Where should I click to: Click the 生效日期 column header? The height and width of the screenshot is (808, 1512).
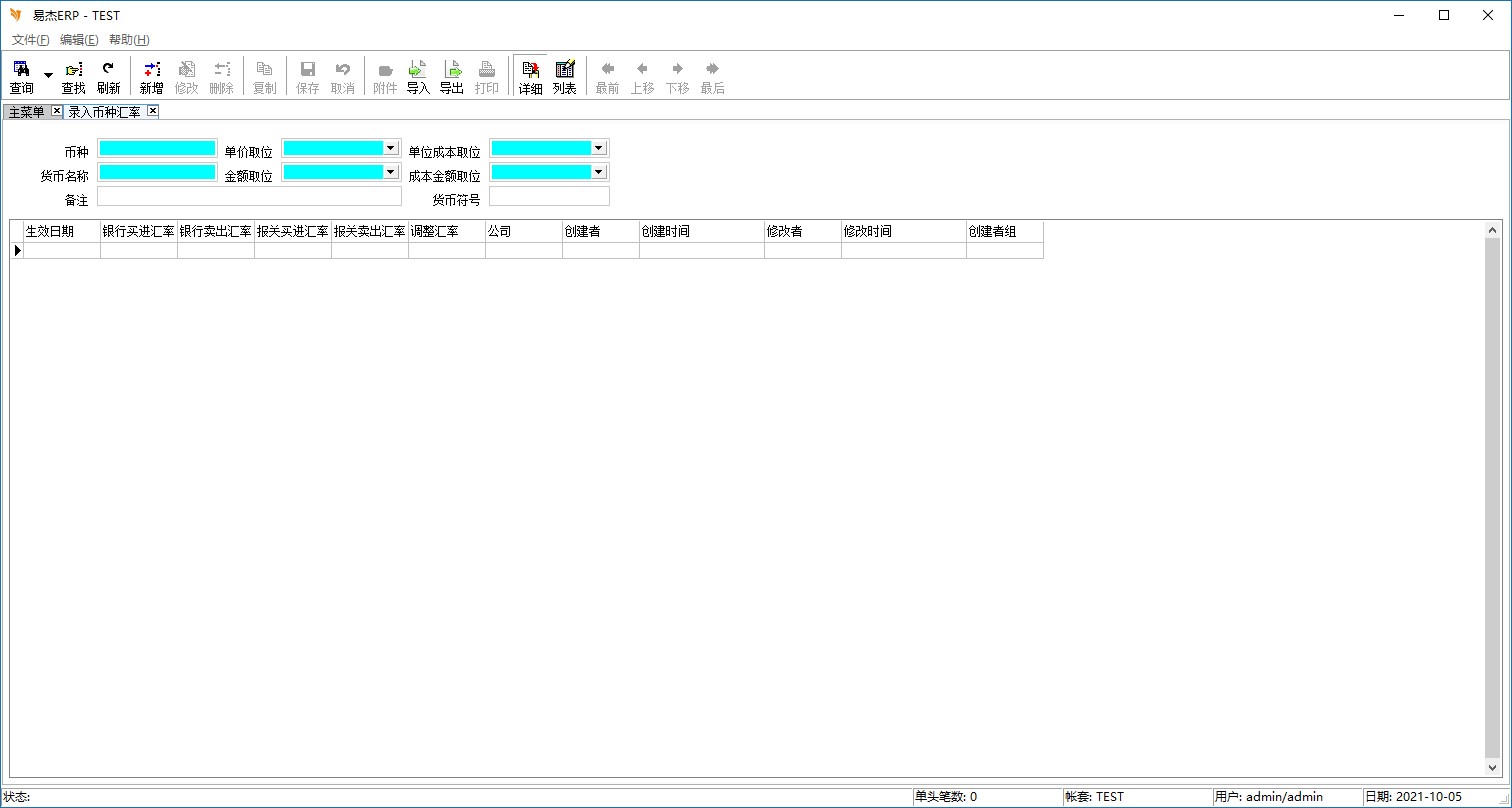point(61,231)
